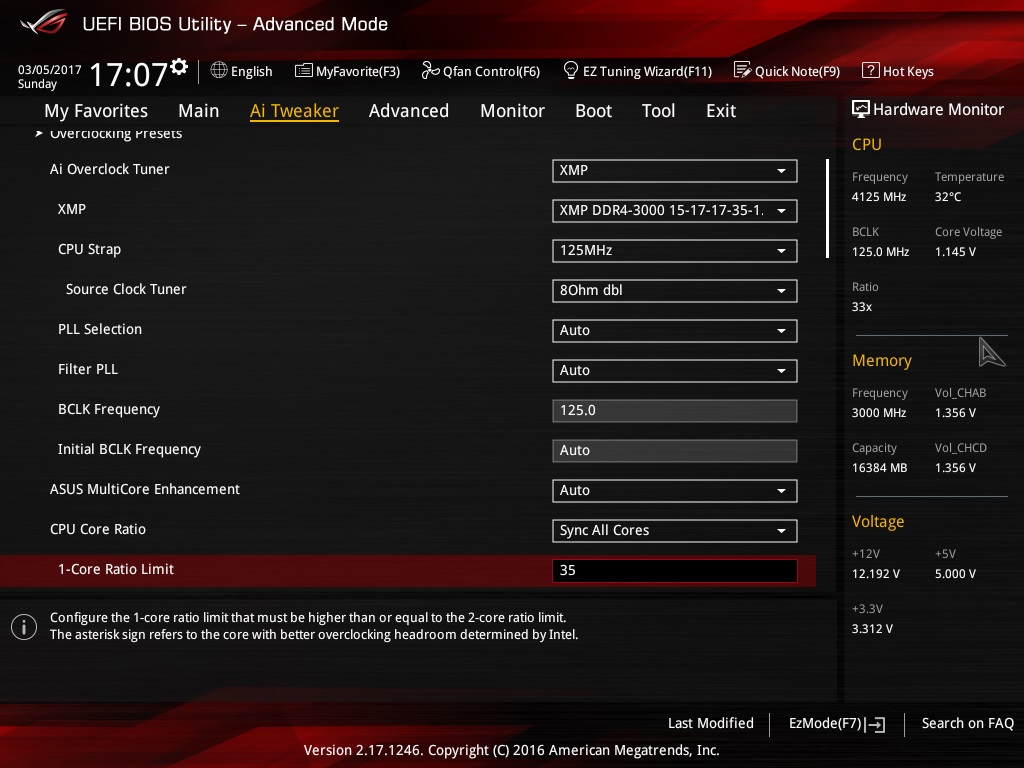Image resolution: width=1024 pixels, height=768 pixels.
Task: Start EZ Tuning Wizard(F11)
Action: click(x=637, y=71)
